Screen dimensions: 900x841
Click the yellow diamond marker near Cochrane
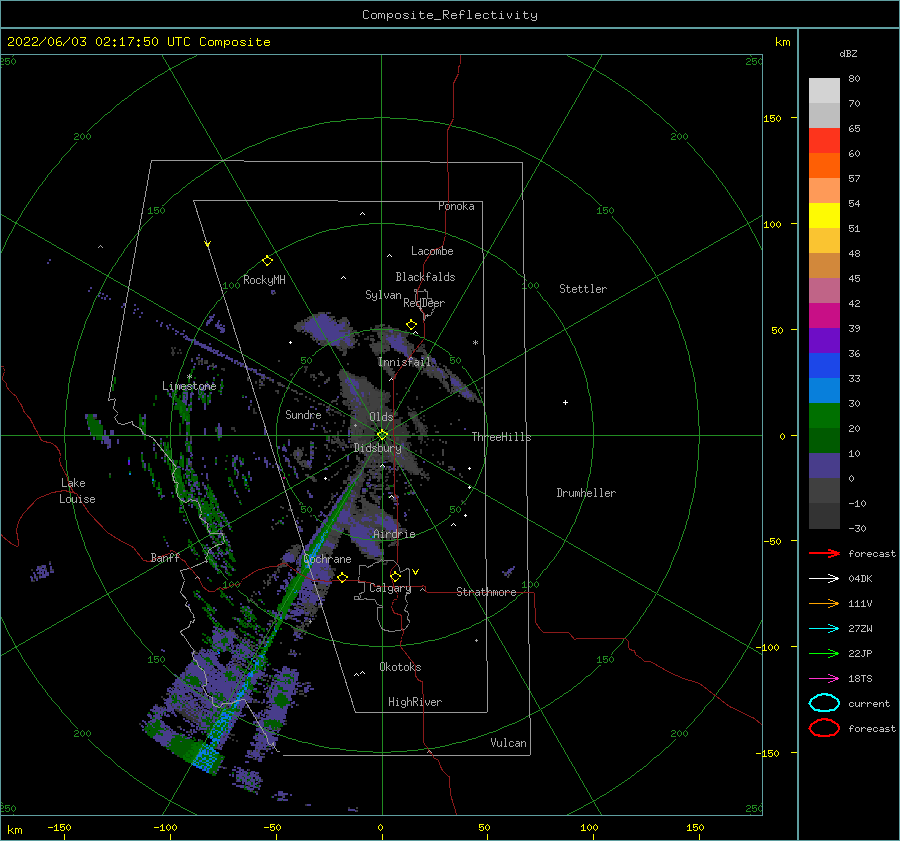pos(343,577)
